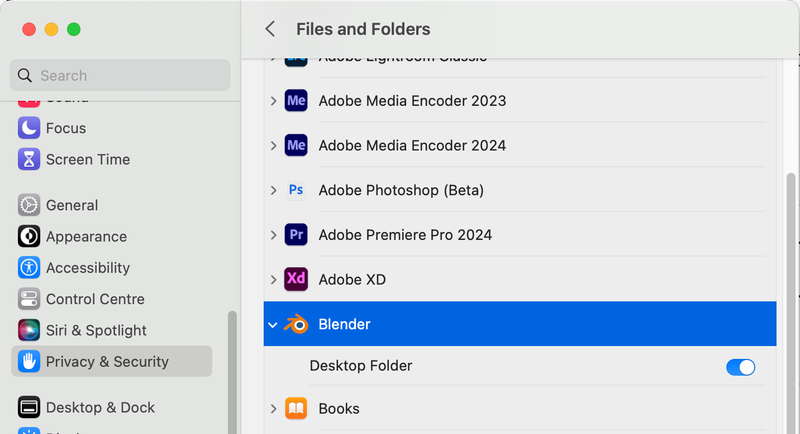Go back using the back chevron

(x=270, y=29)
